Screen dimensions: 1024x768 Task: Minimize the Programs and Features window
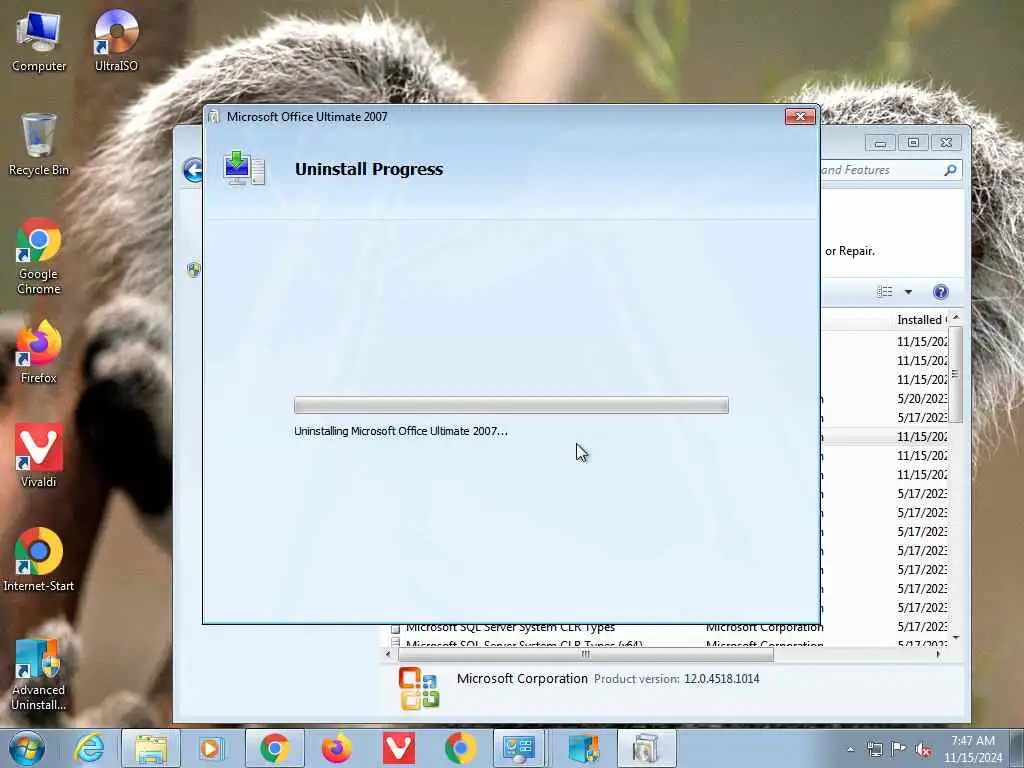[880, 142]
